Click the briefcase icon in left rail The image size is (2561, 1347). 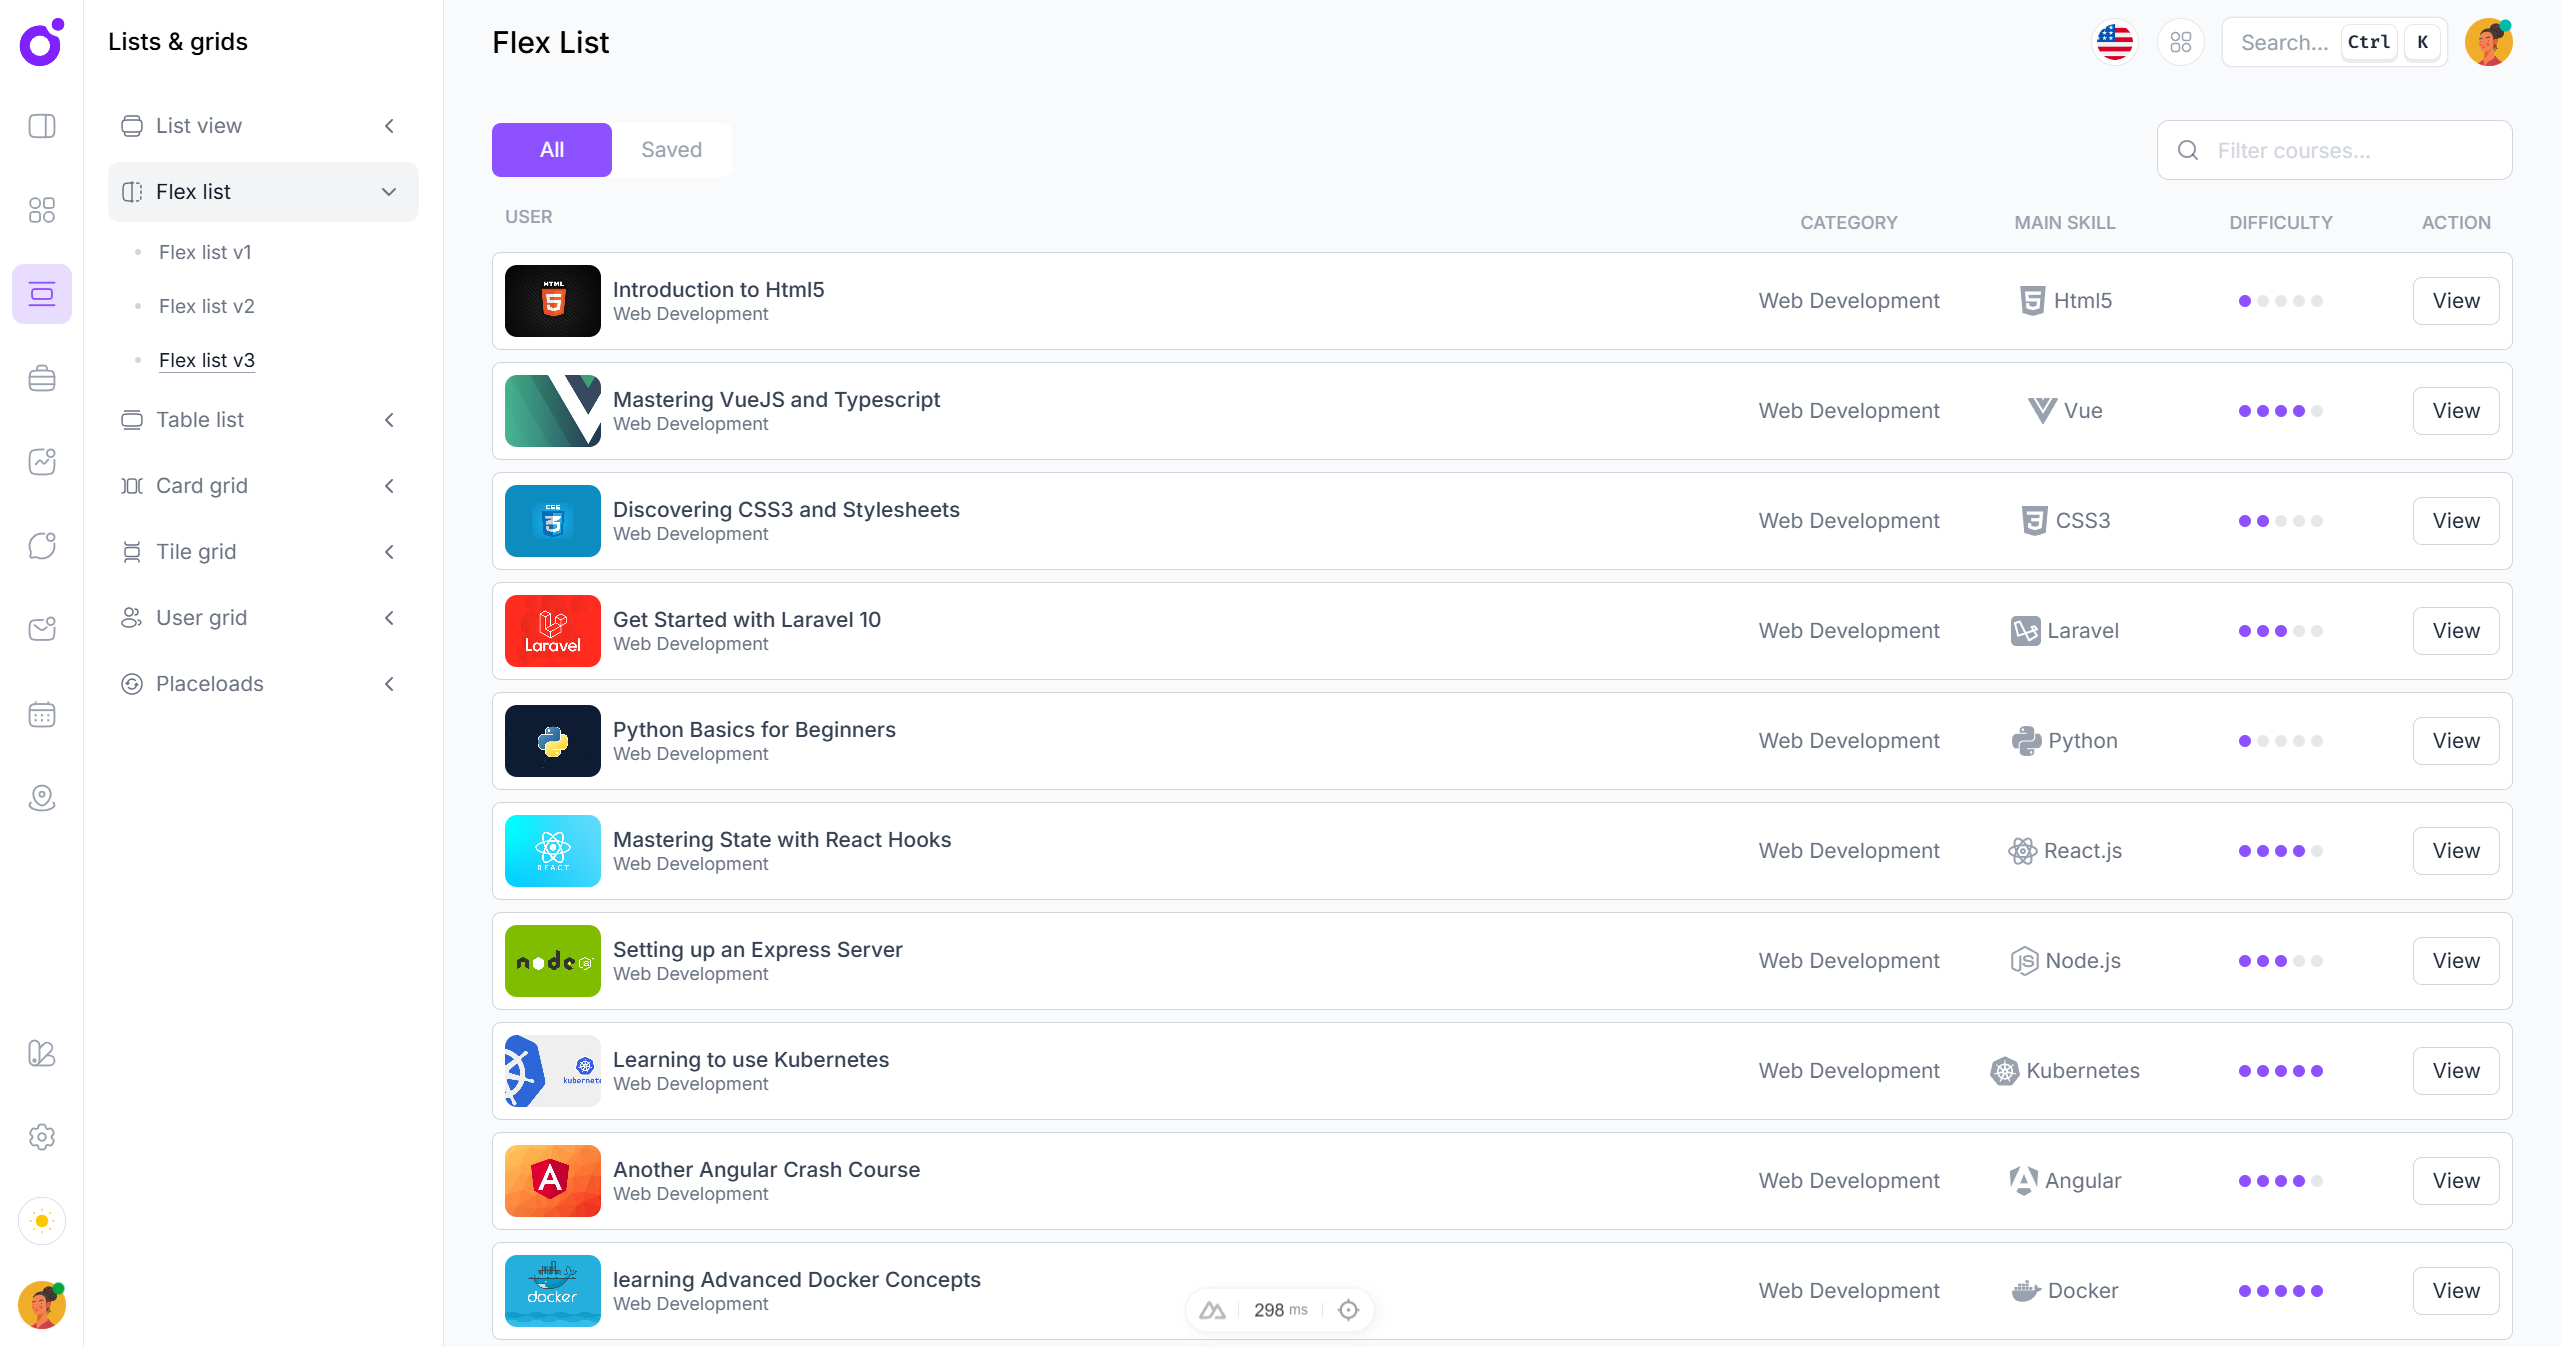[x=42, y=378]
